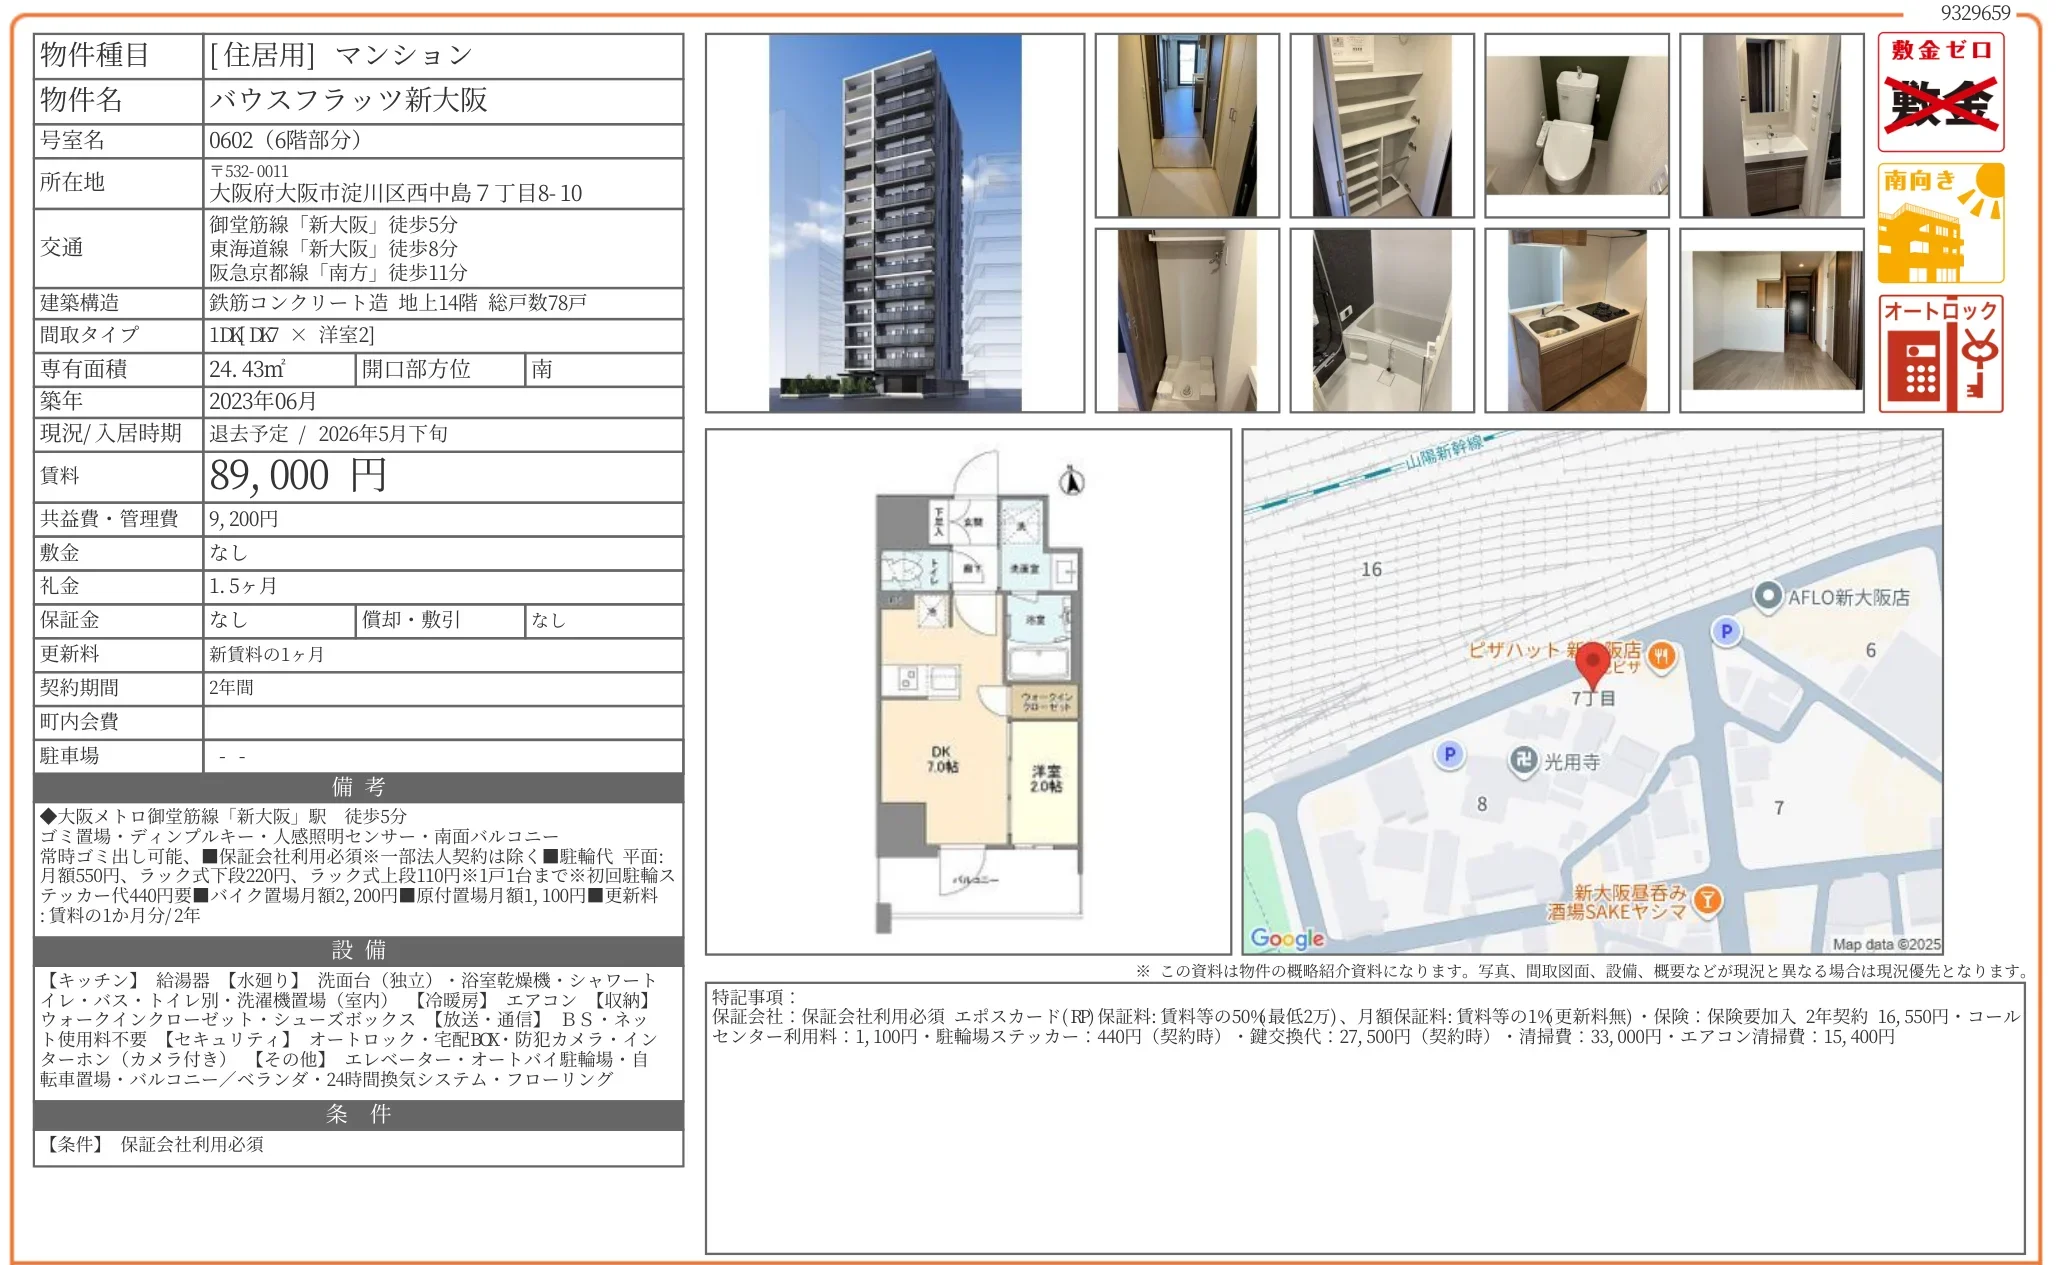This screenshot has width=2056, height=1265.
Task: Click the 敷金ゼロ badge icon
Action: tap(1940, 92)
